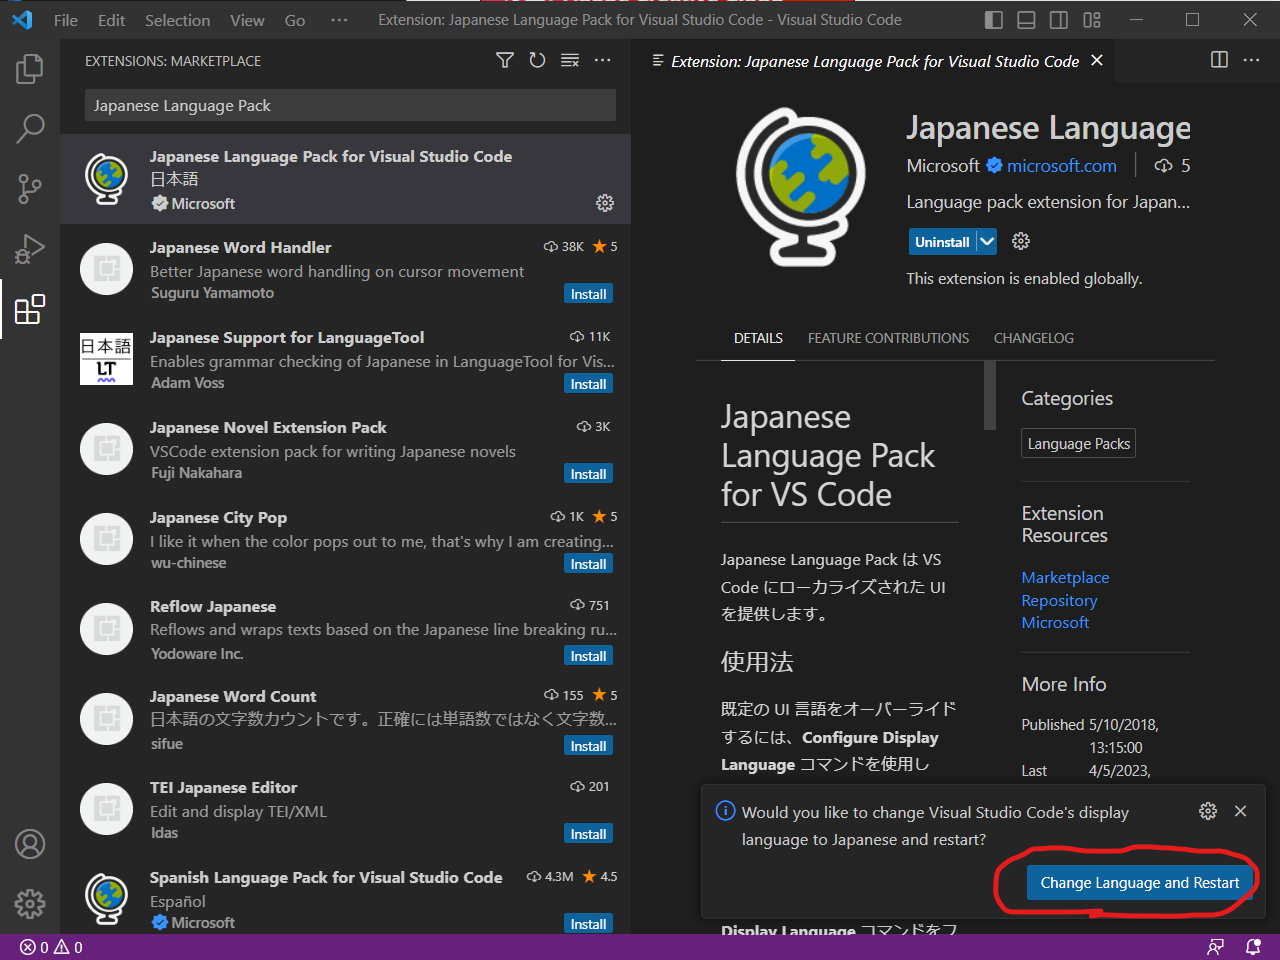Clear extensions search results
The image size is (1280, 960).
[x=570, y=61]
